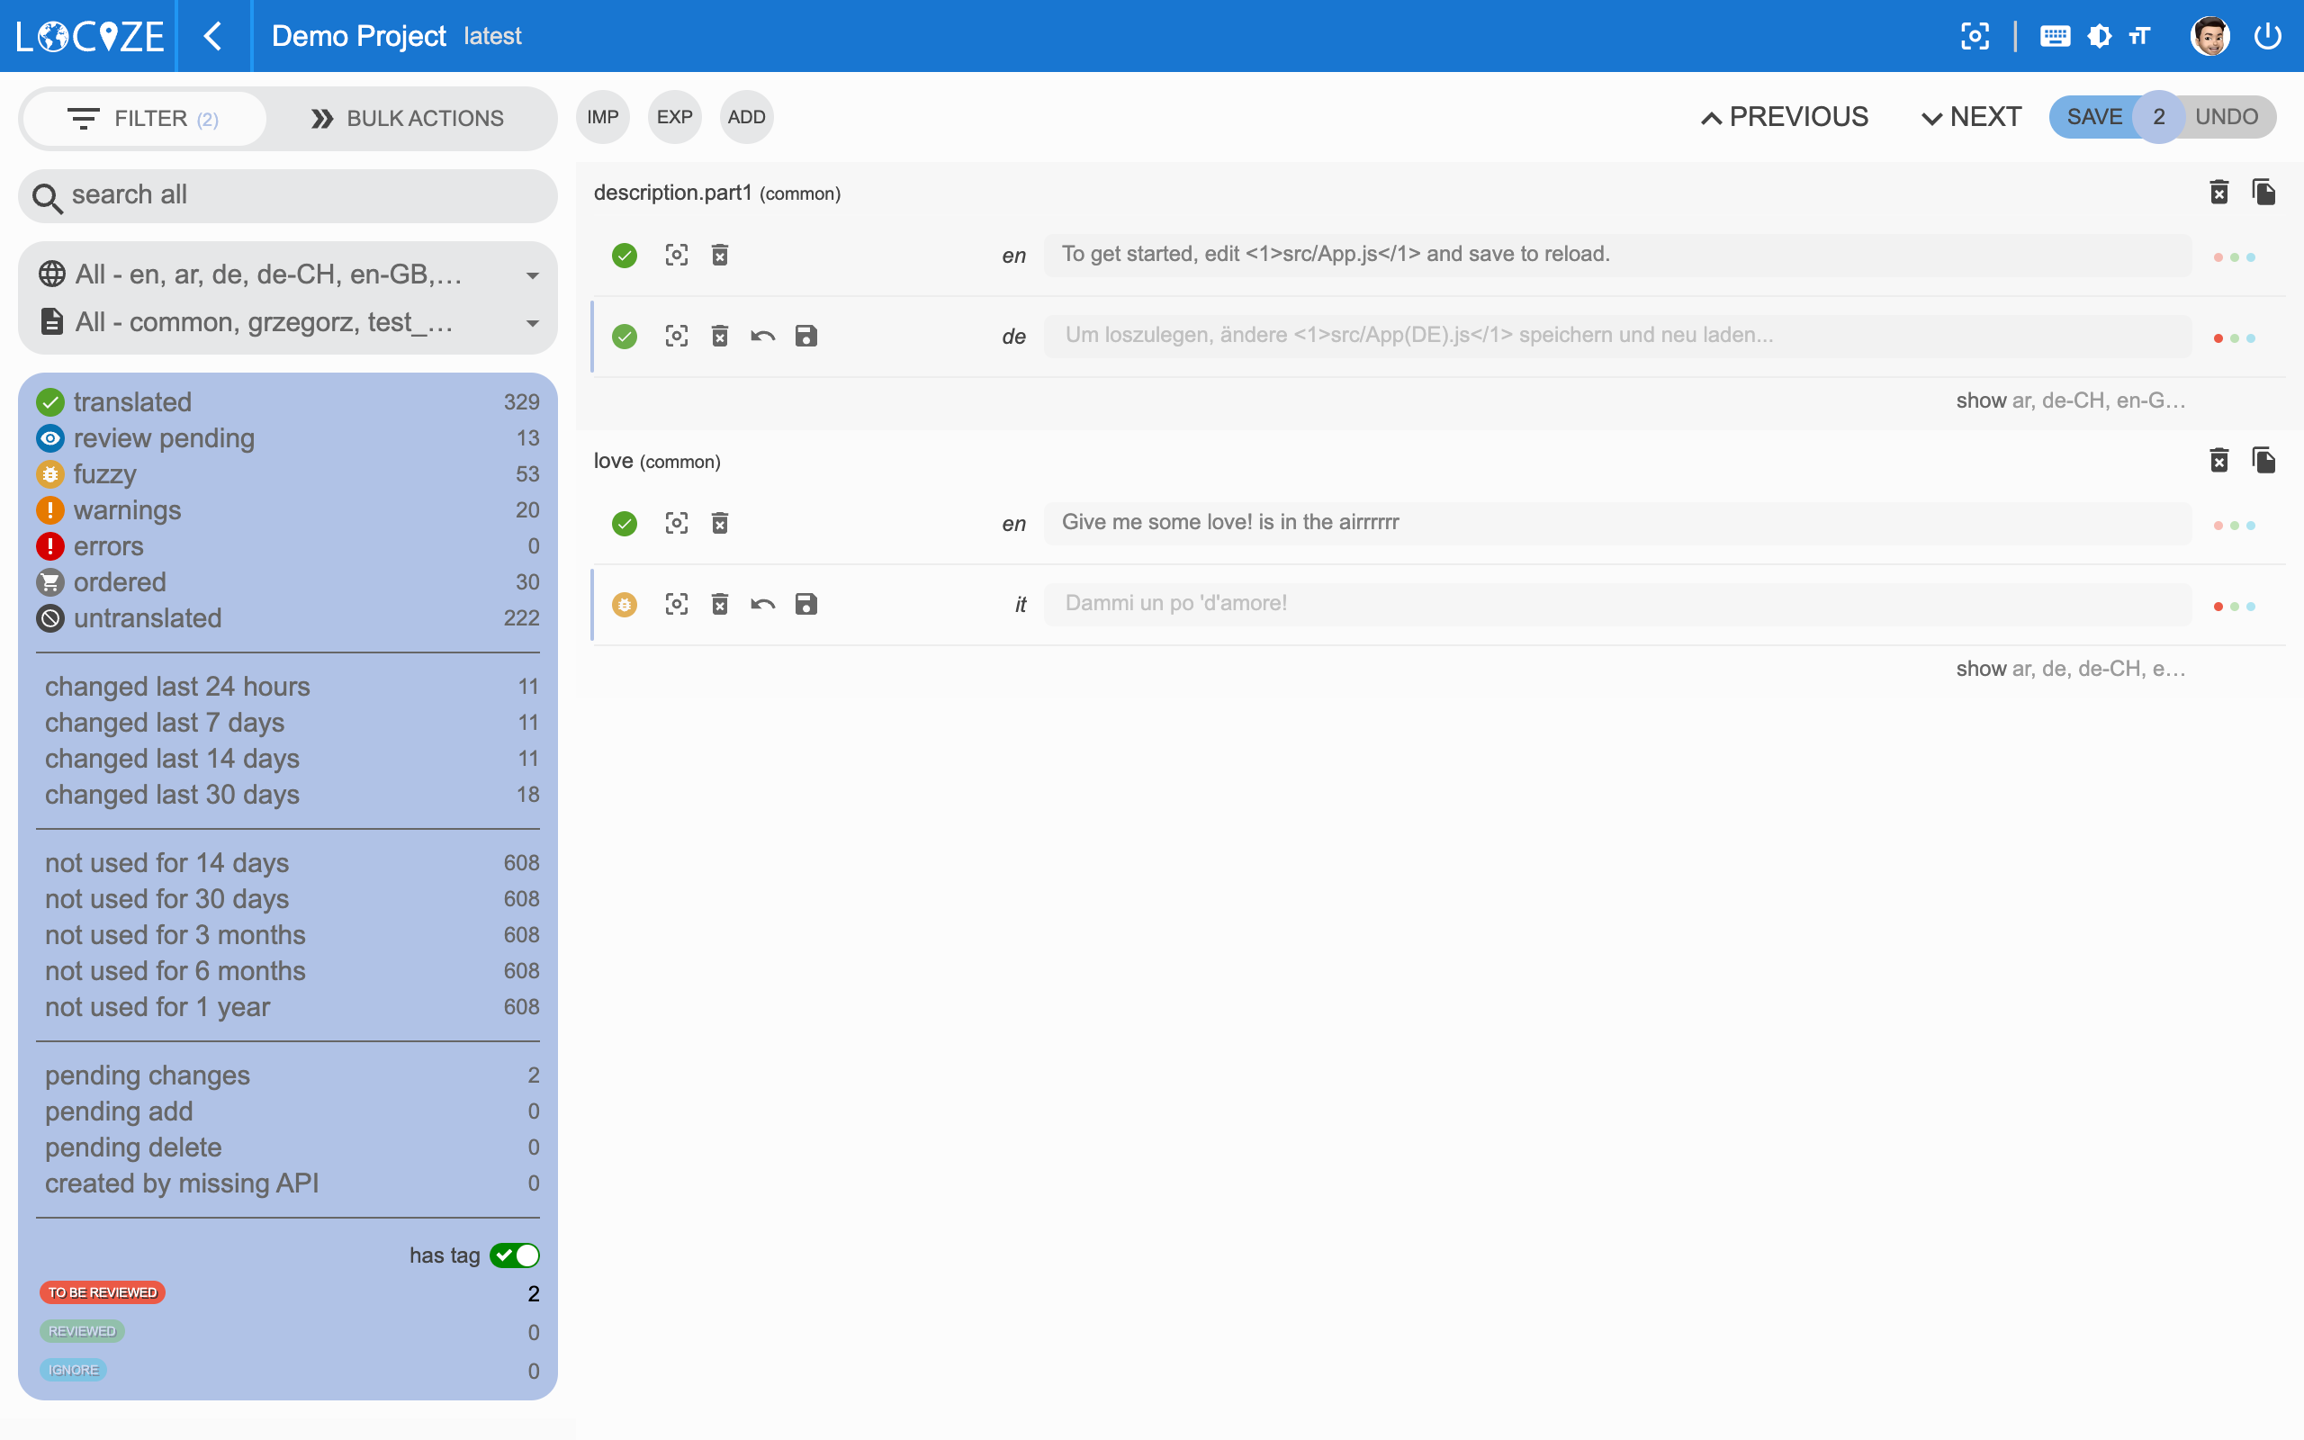Select the red TO BE REVIEWED tag
The image size is (2304, 1440).
102,1292
